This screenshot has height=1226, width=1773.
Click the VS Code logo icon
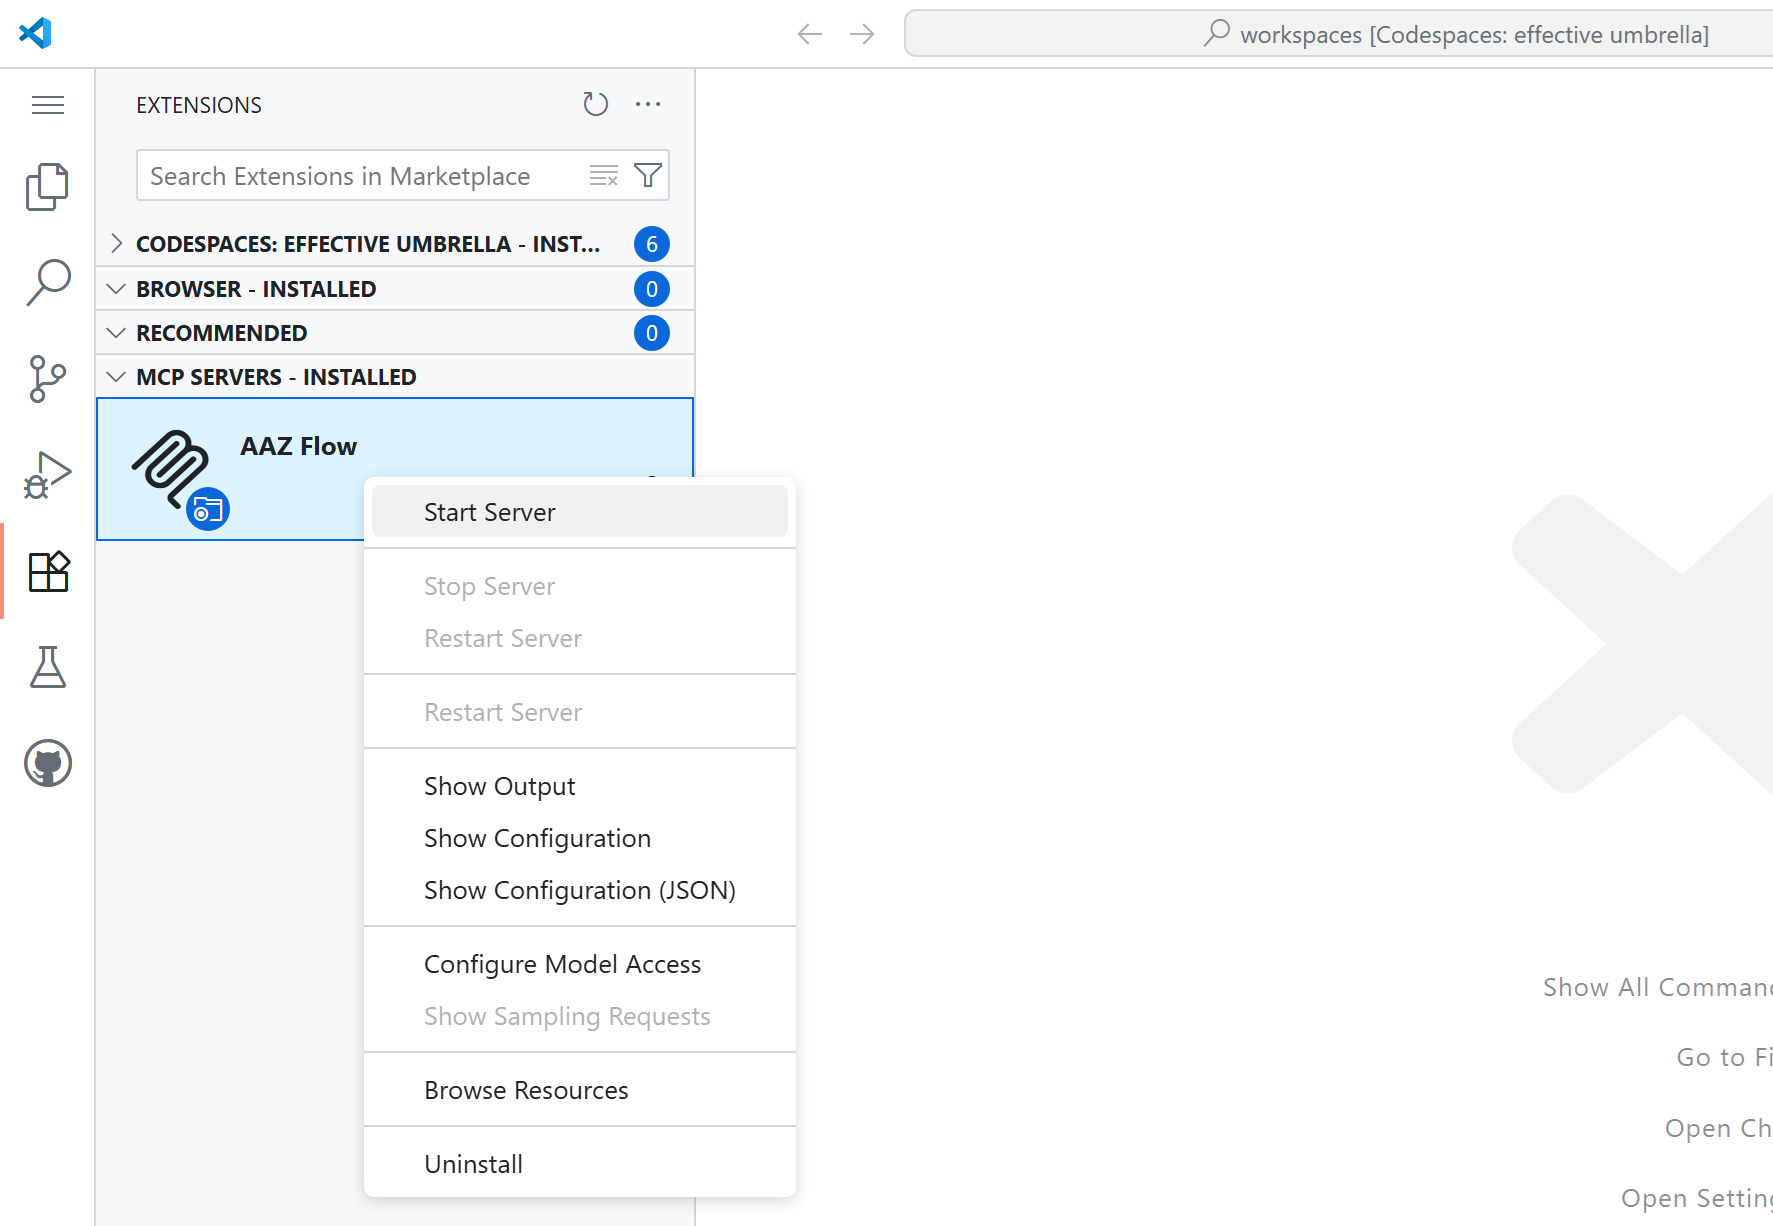[35, 33]
